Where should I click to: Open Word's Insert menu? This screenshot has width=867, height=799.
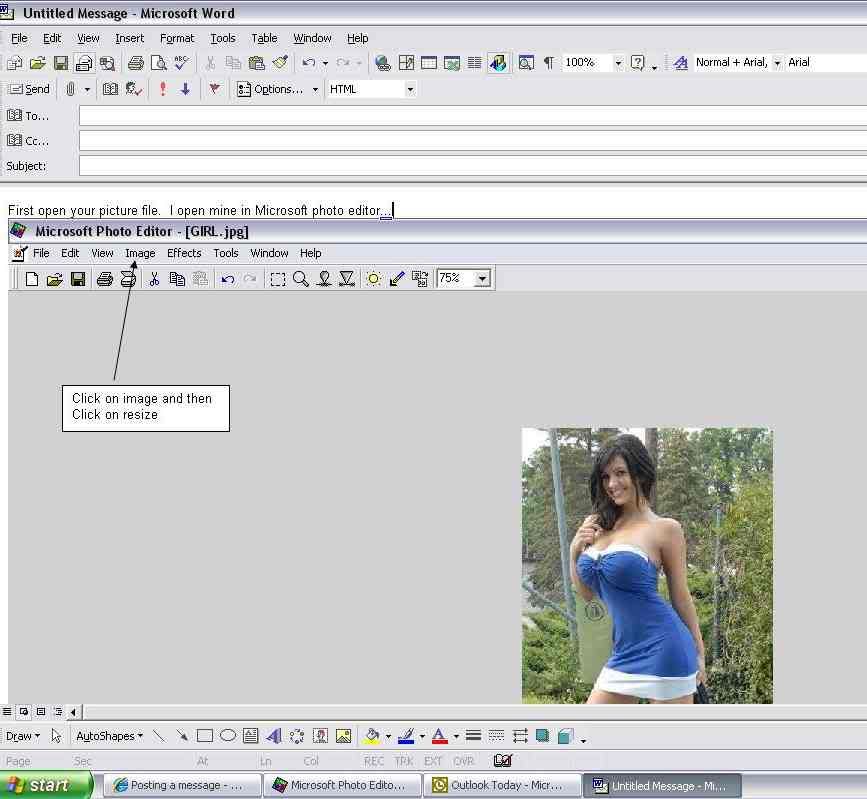(x=129, y=38)
